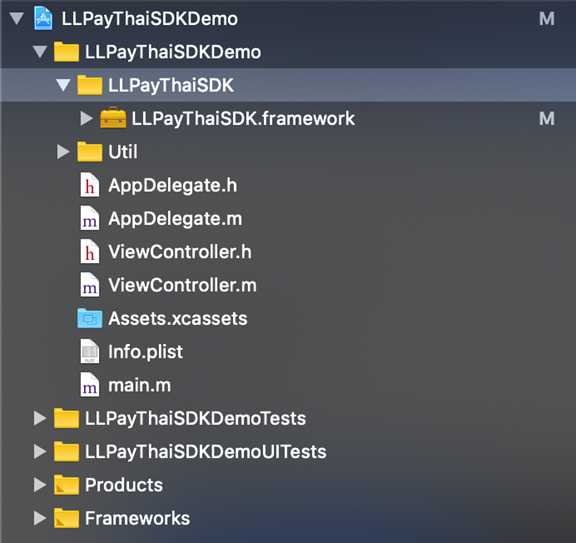Open AppDelegate.h file
Screen dimensions: 576x543
pos(173,186)
